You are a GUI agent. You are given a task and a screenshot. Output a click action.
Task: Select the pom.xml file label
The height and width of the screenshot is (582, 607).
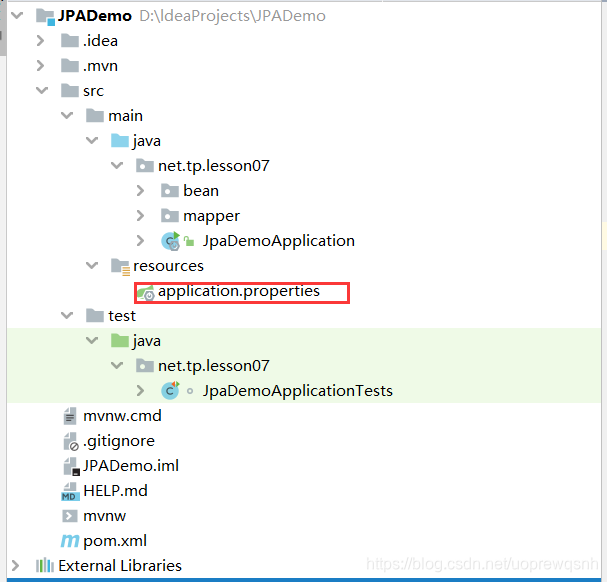pyautogui.click(x=115, y=541)
